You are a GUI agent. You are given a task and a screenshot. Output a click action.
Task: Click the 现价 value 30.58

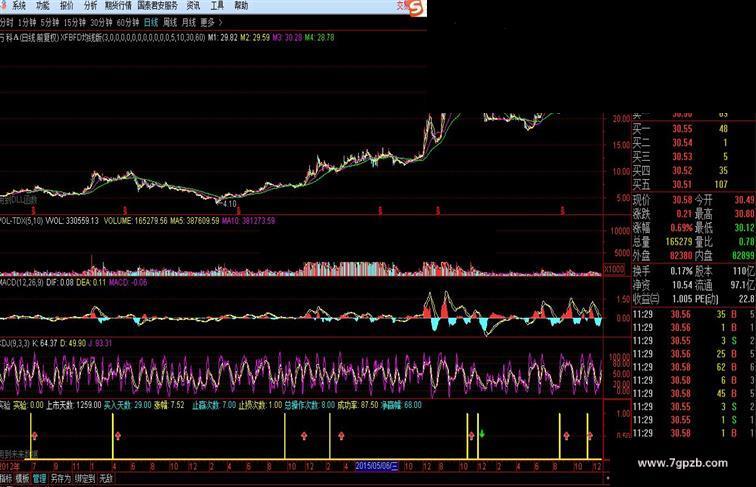[682, 200]
